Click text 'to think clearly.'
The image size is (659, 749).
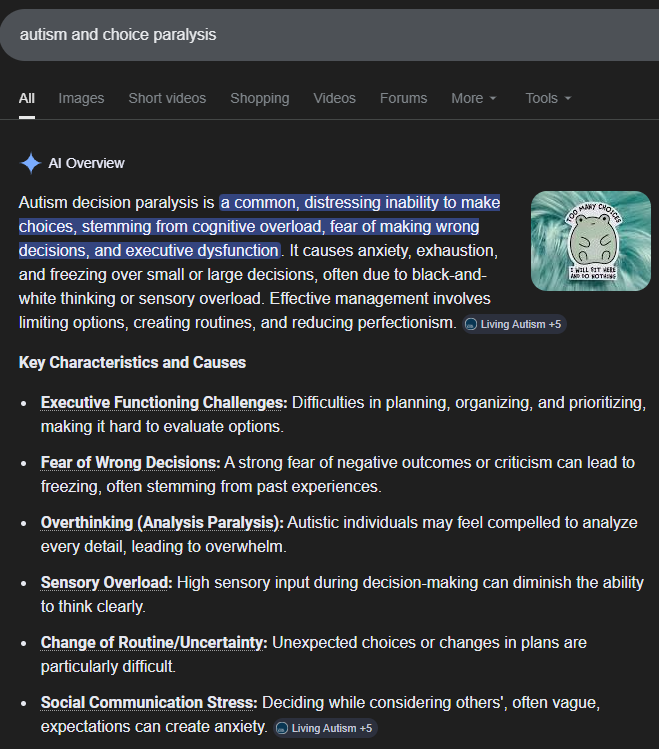pyautogui.click(x=93, y=607)
